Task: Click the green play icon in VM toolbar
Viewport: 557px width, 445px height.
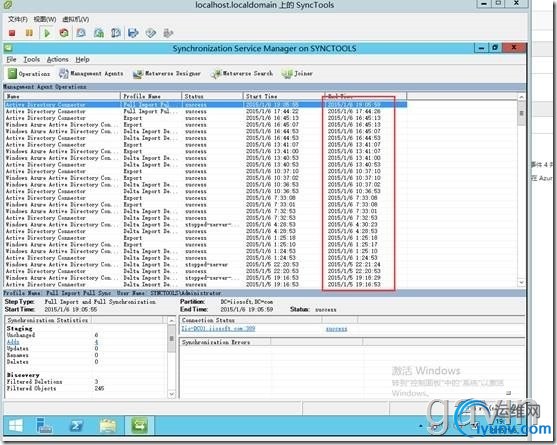Action: [47, 33]
